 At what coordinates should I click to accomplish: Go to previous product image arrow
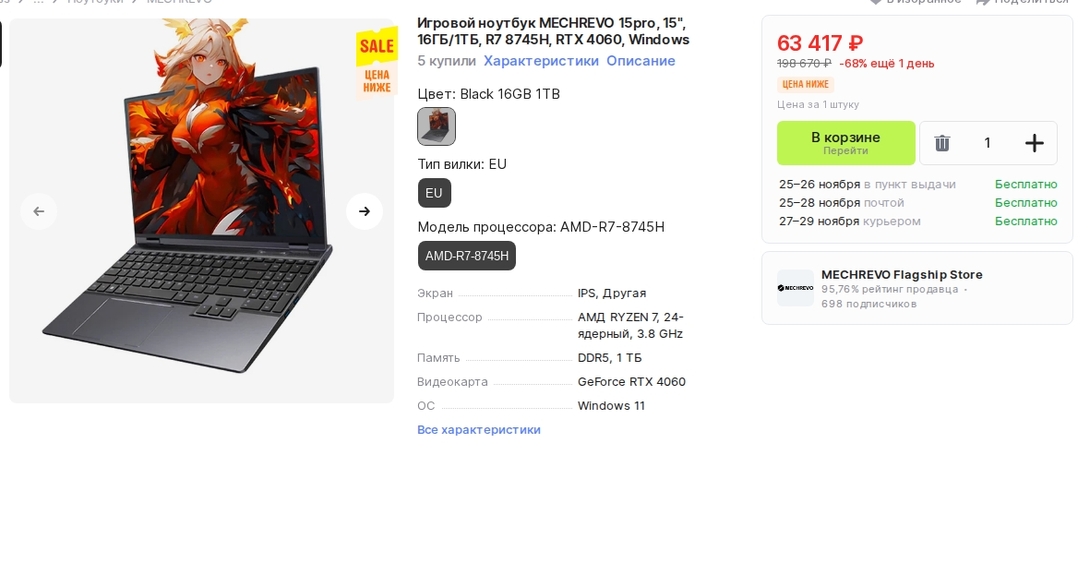click(38, 211)
